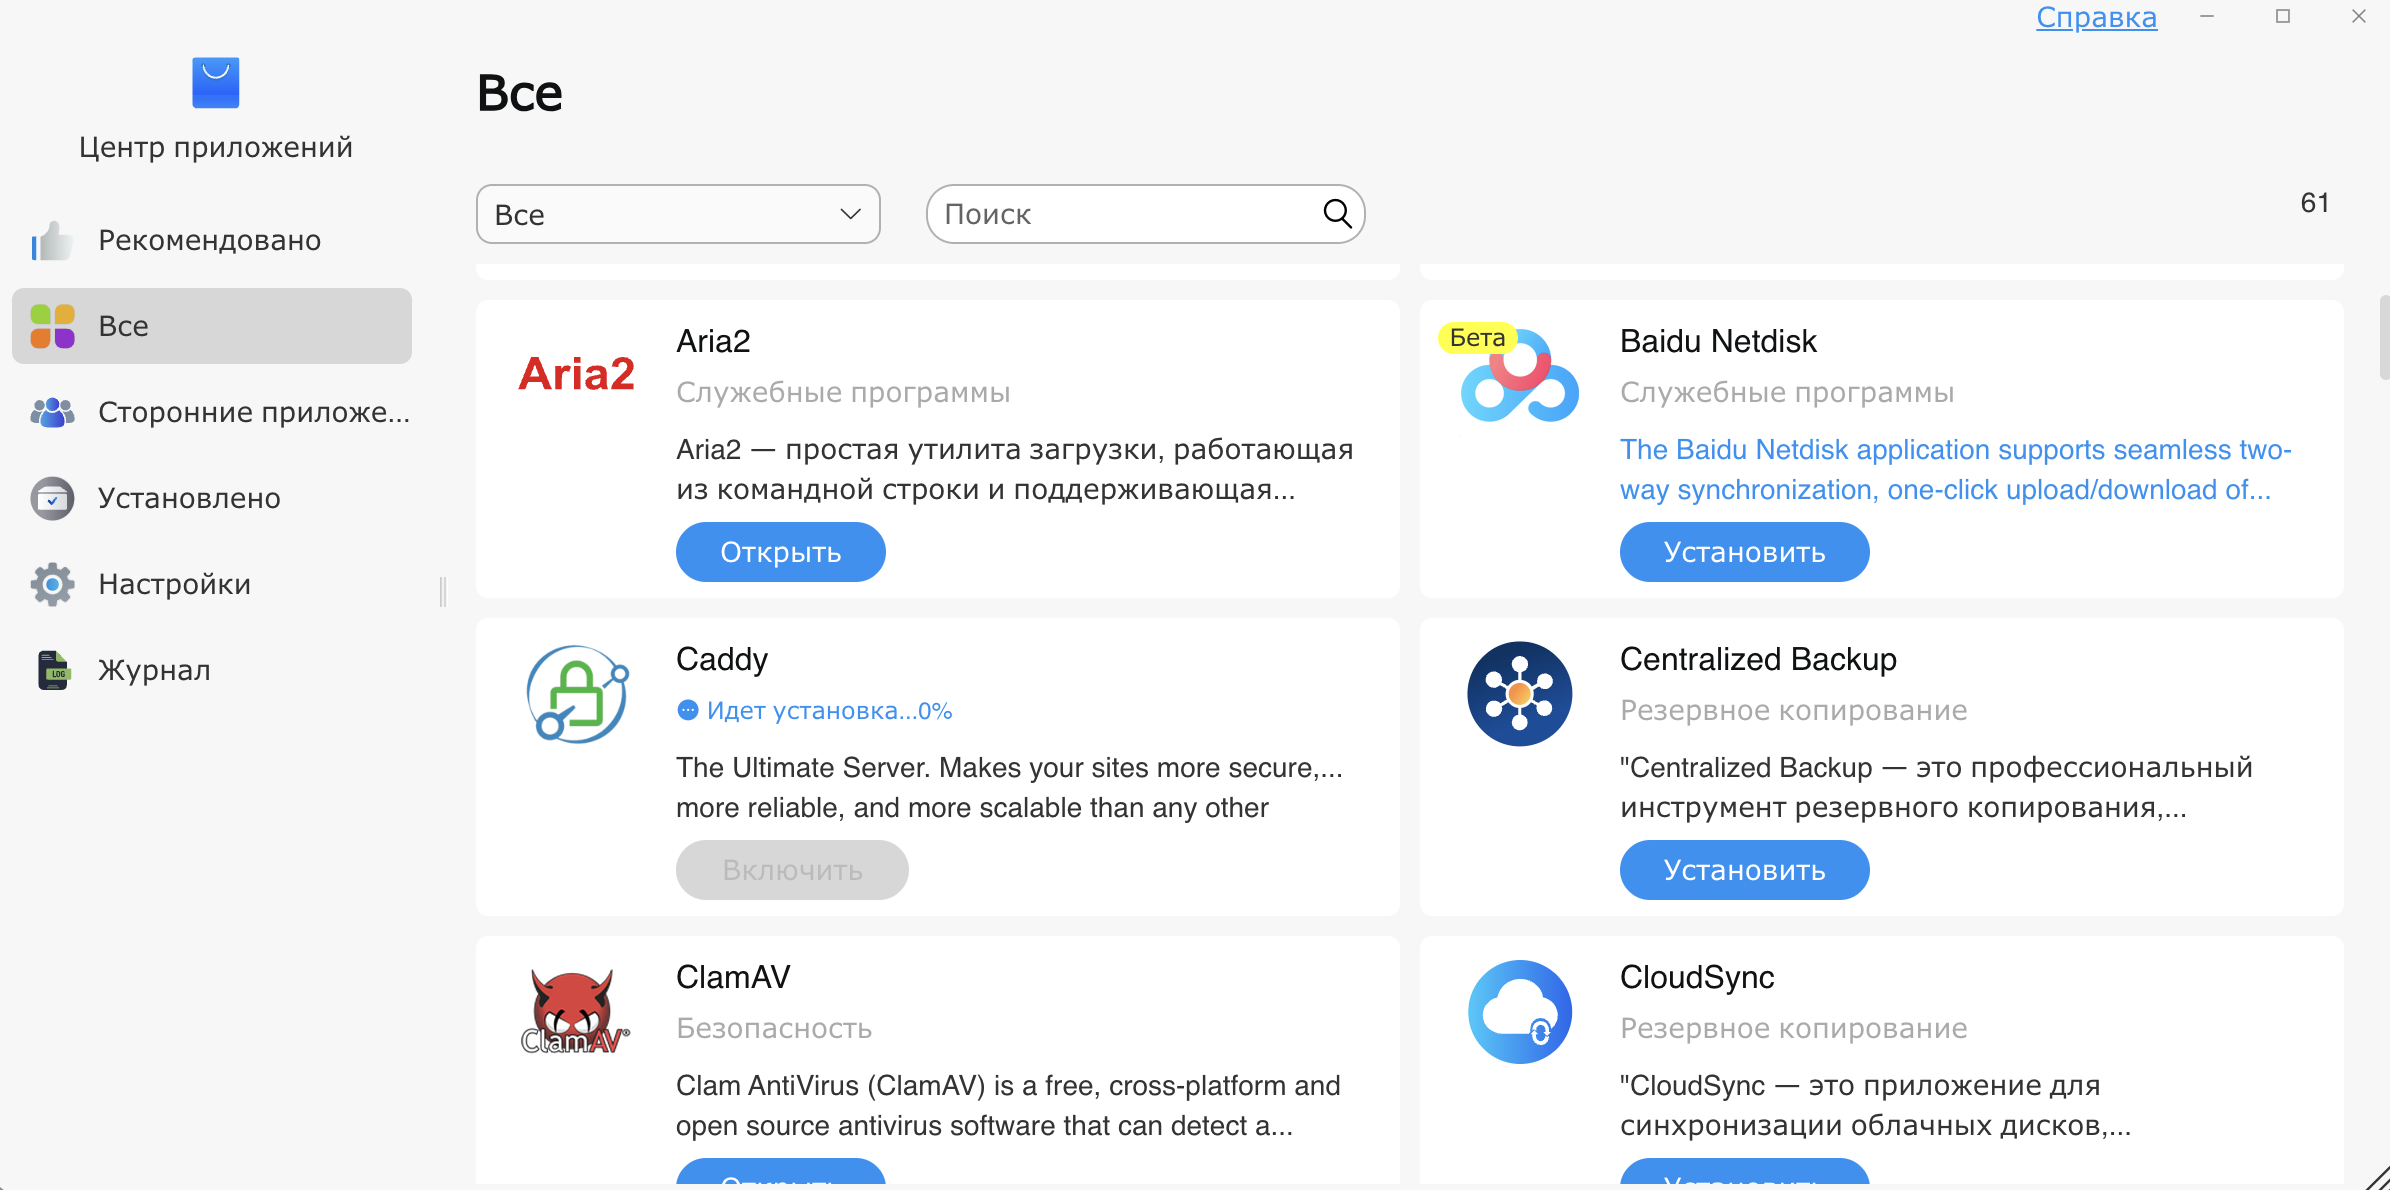Click the CloudSync cloud icon

(1519, 1012)
